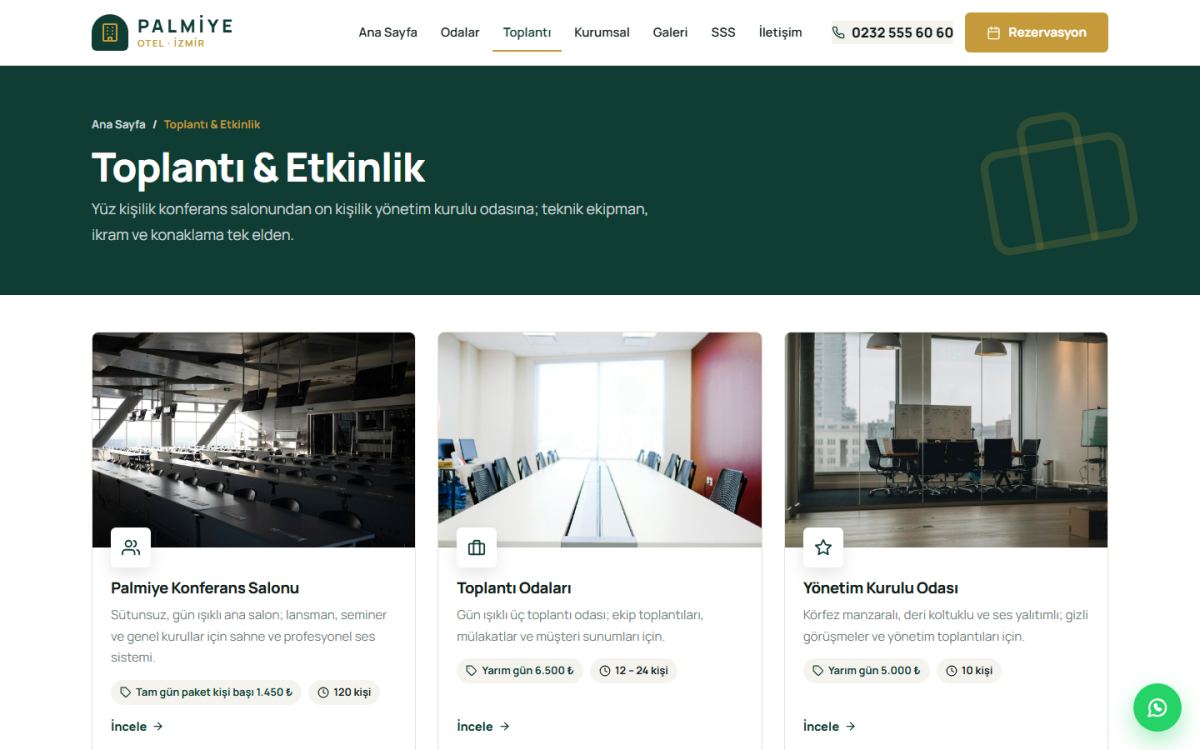Image resolution: width=1200 pixels, height=750 pixels.
Task: Click the phone icon beside 0232 555 60 60
Action: click(x=838, y=33)
